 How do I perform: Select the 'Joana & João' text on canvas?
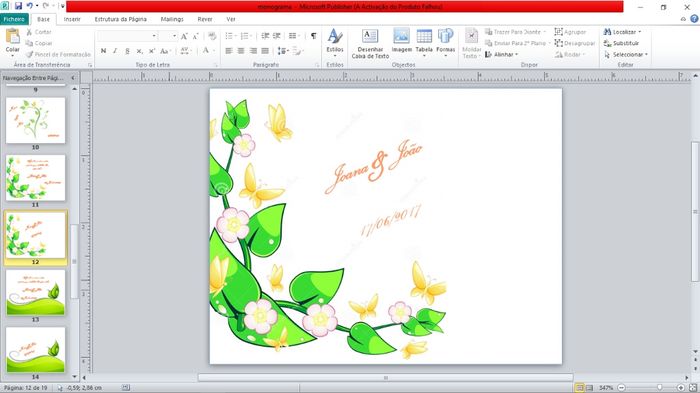point(374,166)
